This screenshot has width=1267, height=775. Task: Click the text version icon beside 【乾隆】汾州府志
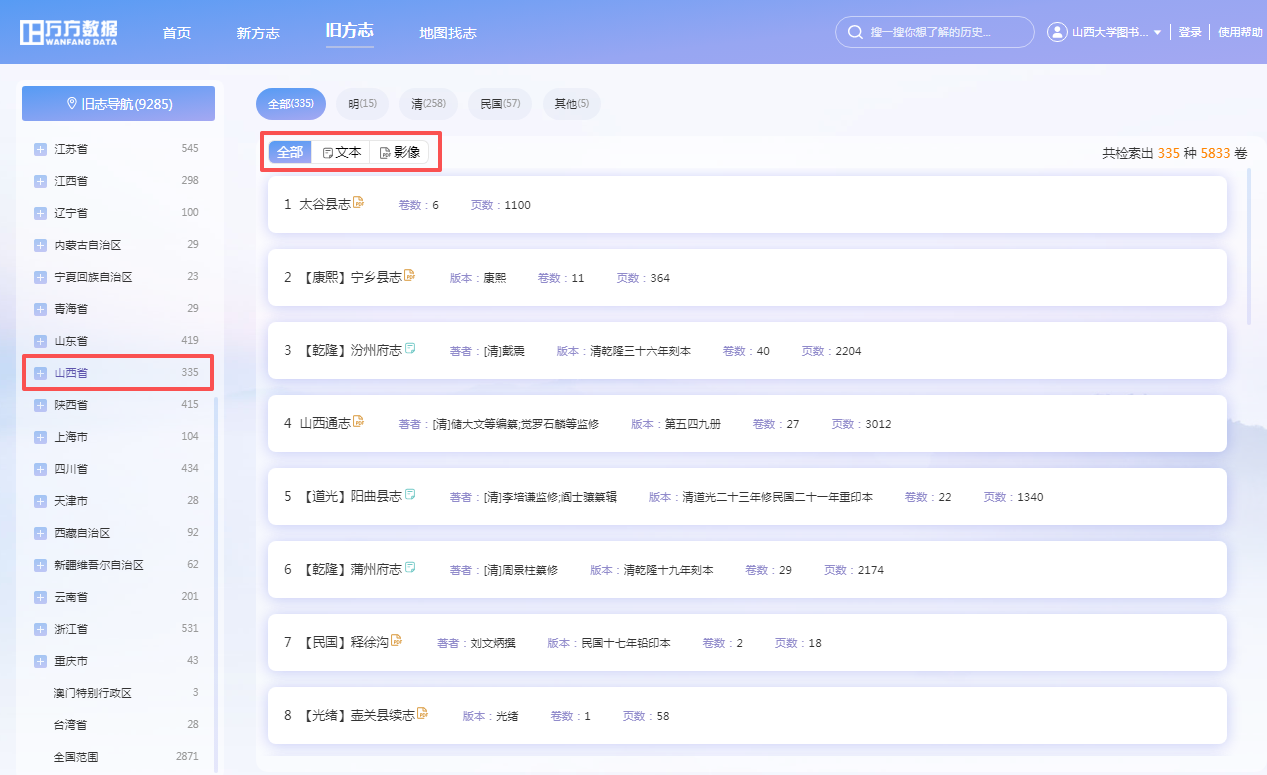tap(408, 346)
